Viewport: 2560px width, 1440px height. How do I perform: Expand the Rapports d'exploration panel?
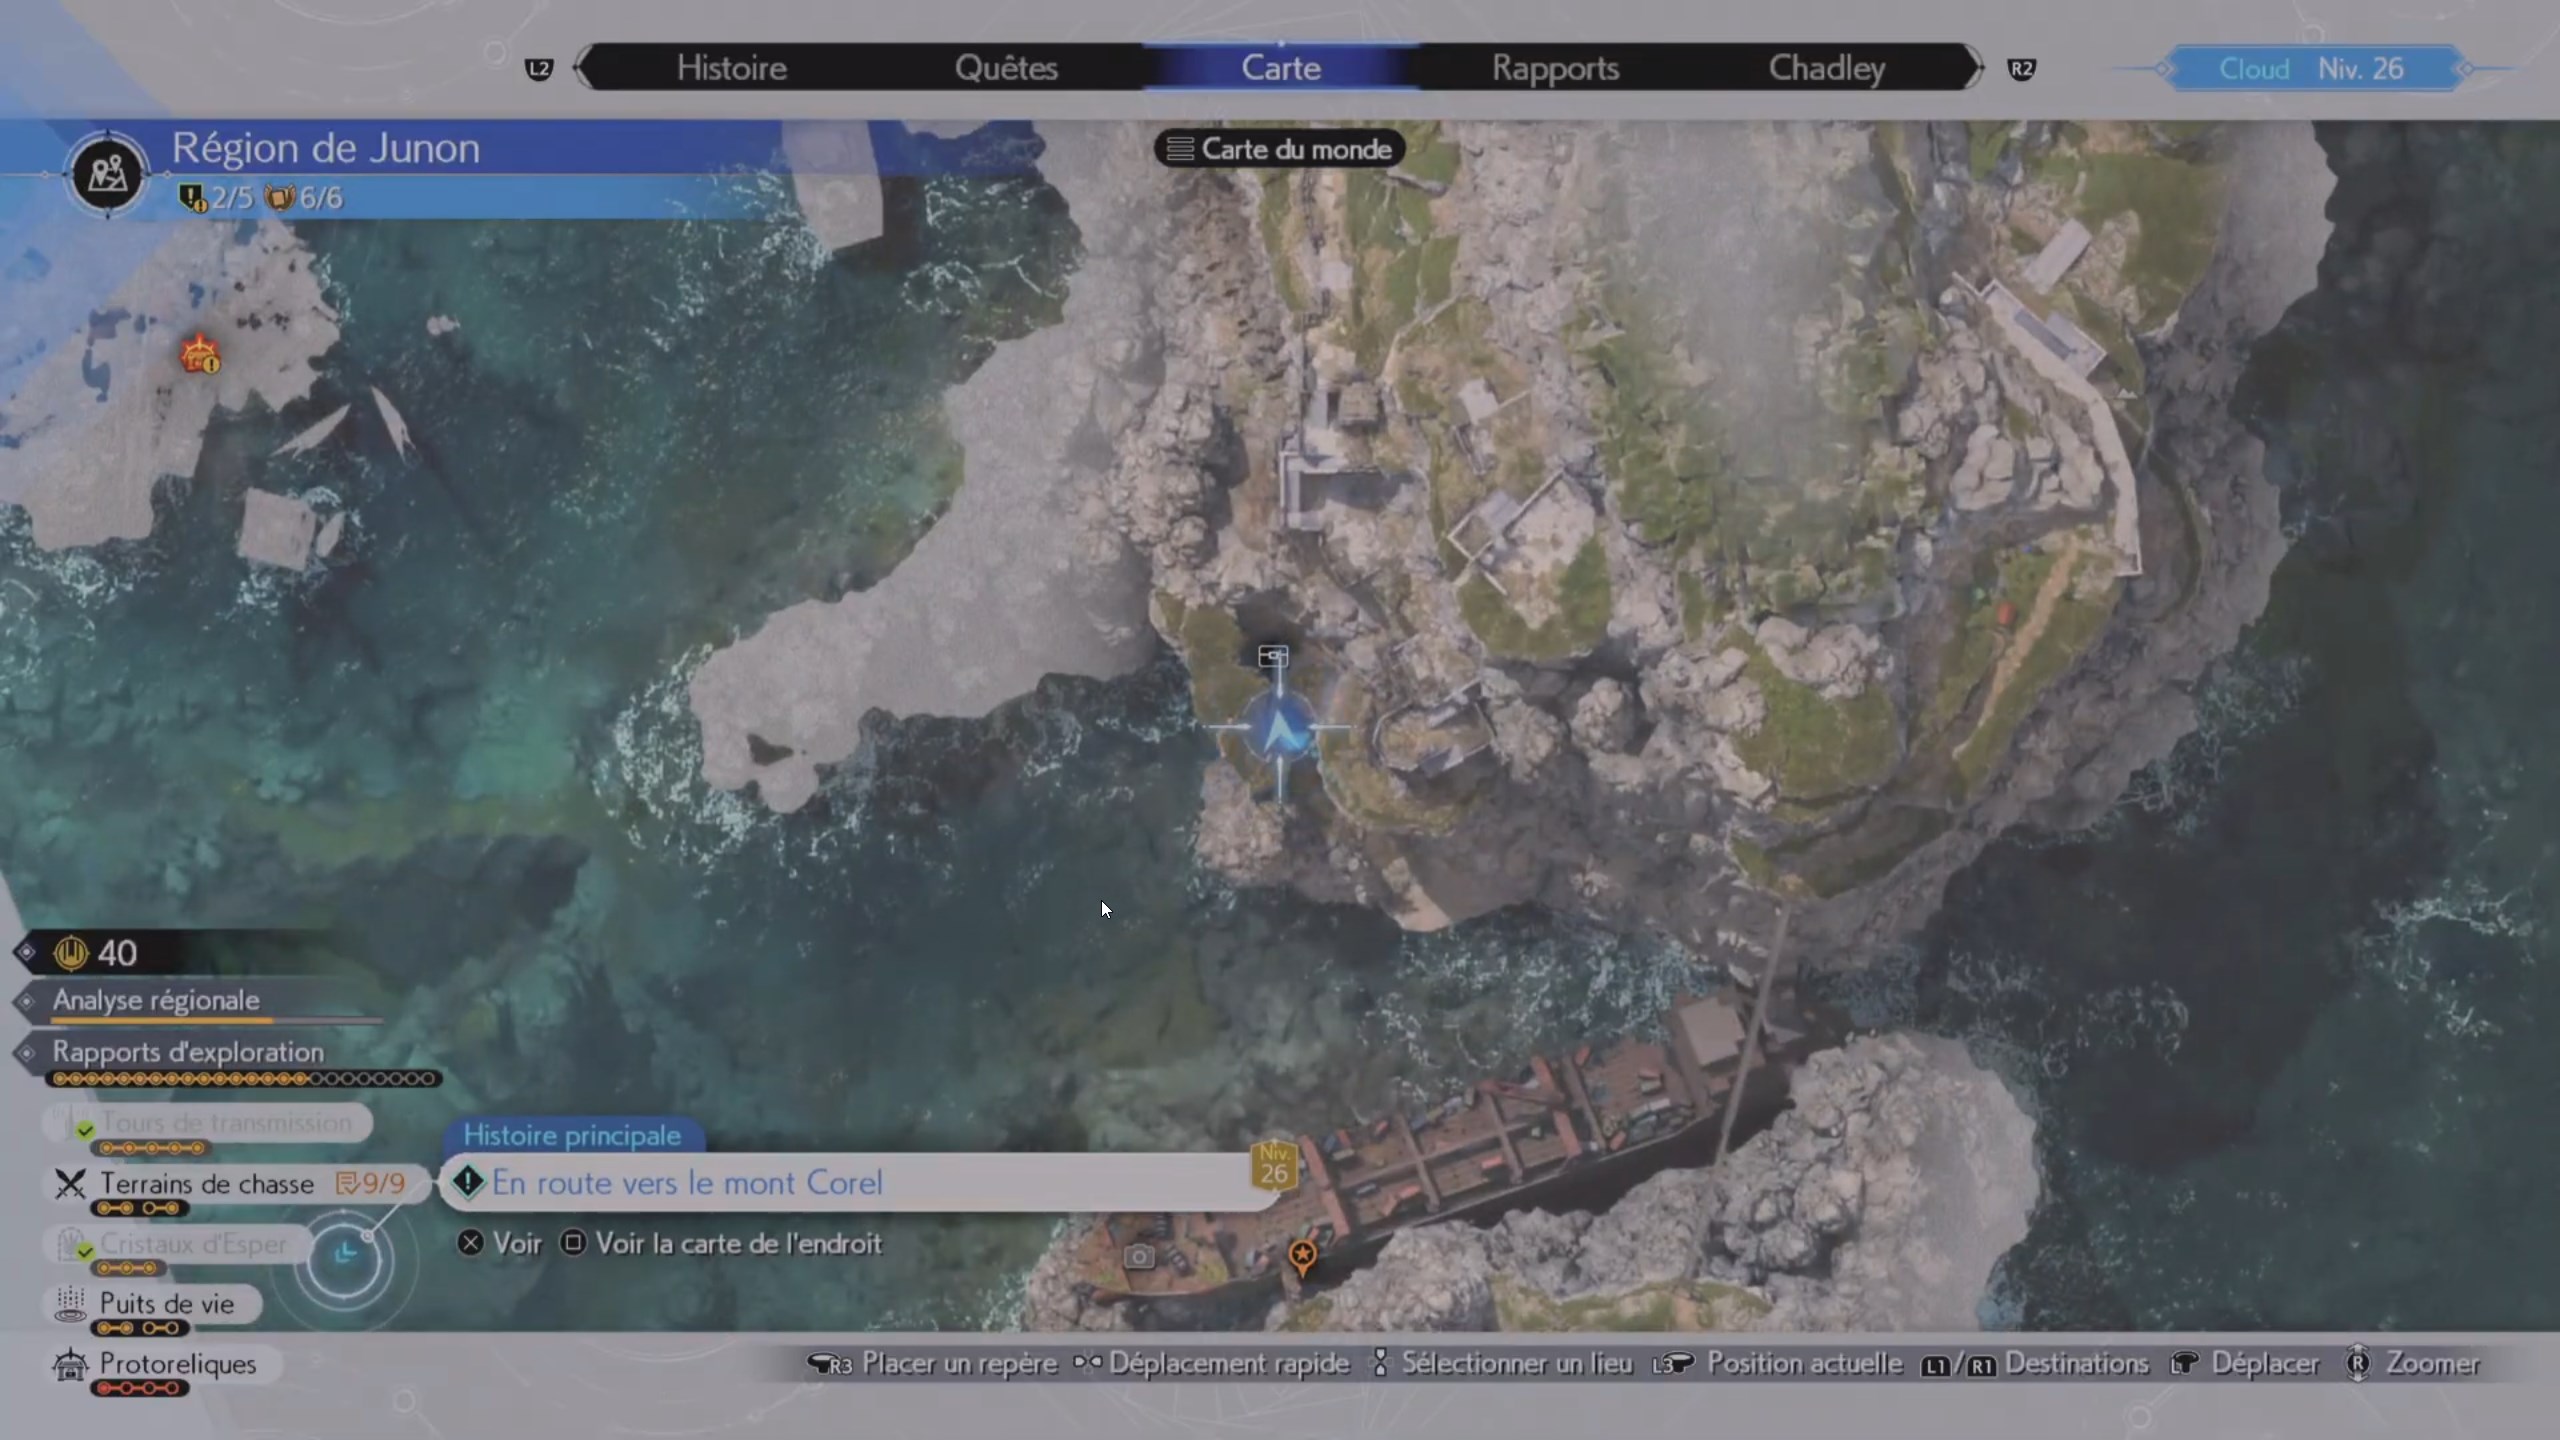pyautogui.click(x=188, y=1052)
